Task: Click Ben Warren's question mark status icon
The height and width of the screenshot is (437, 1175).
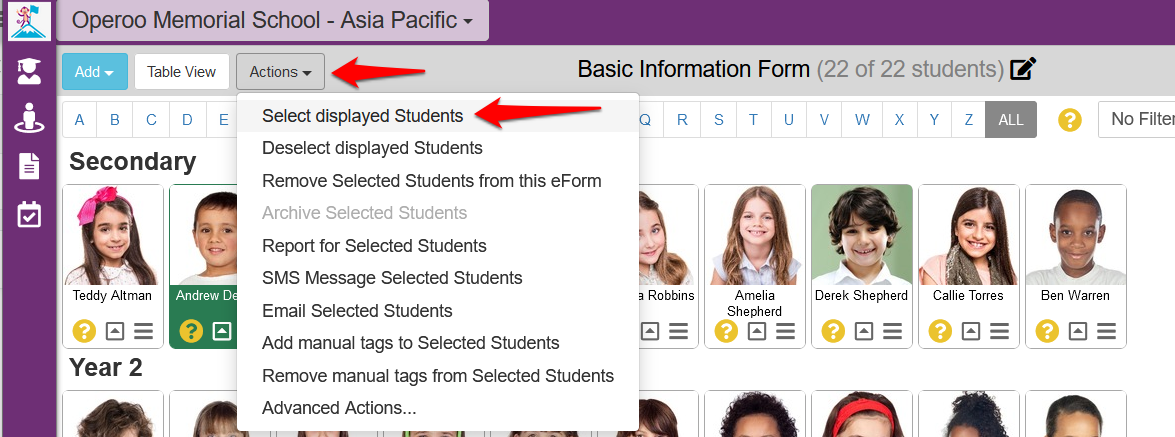Action: click(1047, 331)
